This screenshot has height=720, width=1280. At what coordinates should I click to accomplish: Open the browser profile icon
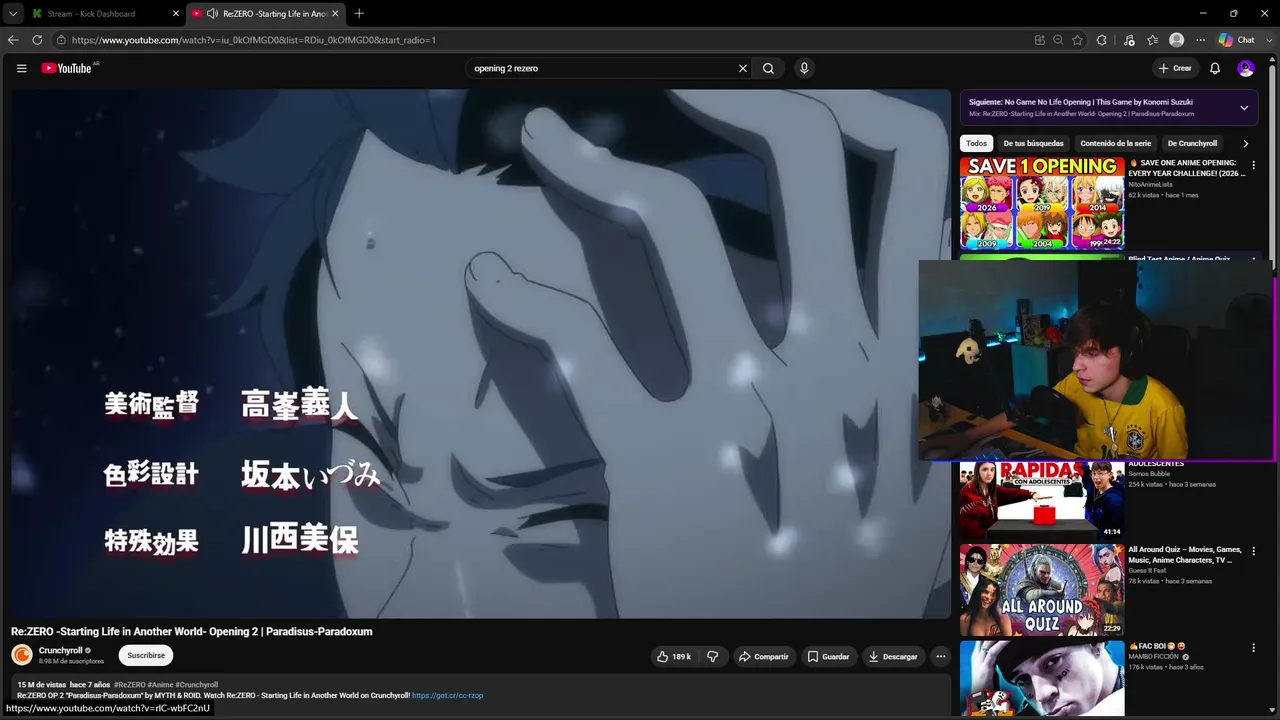pos(1177,40)
